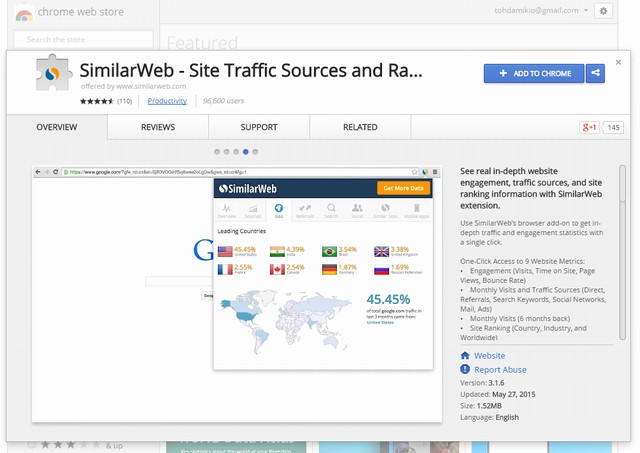640x453 pixels.
Task: Click the Brazil flag icon
Action: [x=329, y=251]
